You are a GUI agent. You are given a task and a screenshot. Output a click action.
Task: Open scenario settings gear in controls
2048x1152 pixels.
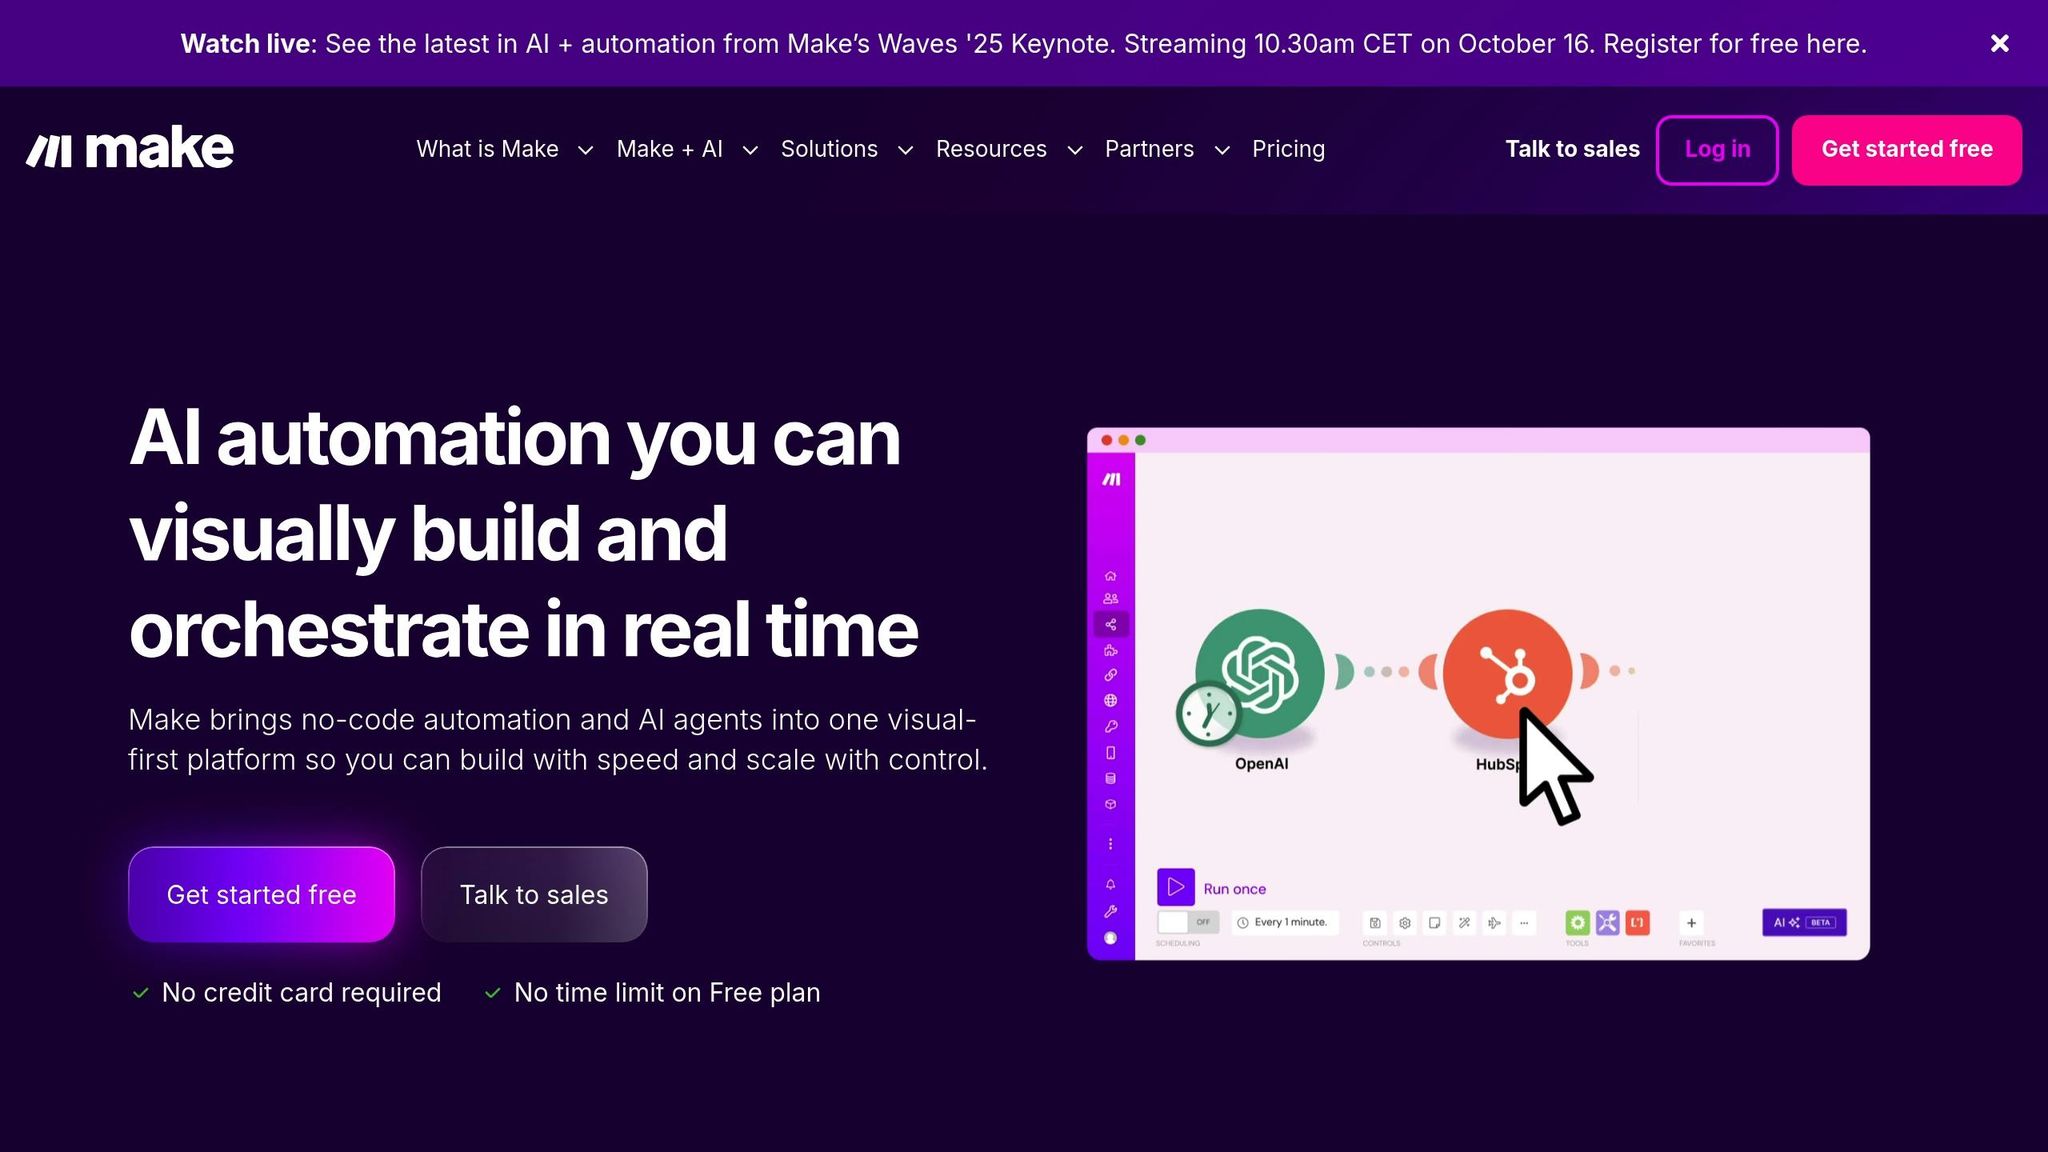pyautogui.click(x=1405, y=923)
